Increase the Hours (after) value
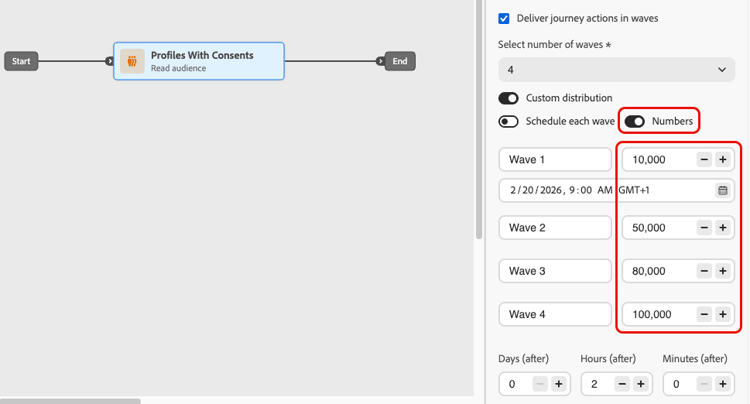This screenshot has height=404, width=750. coord(641,384)
